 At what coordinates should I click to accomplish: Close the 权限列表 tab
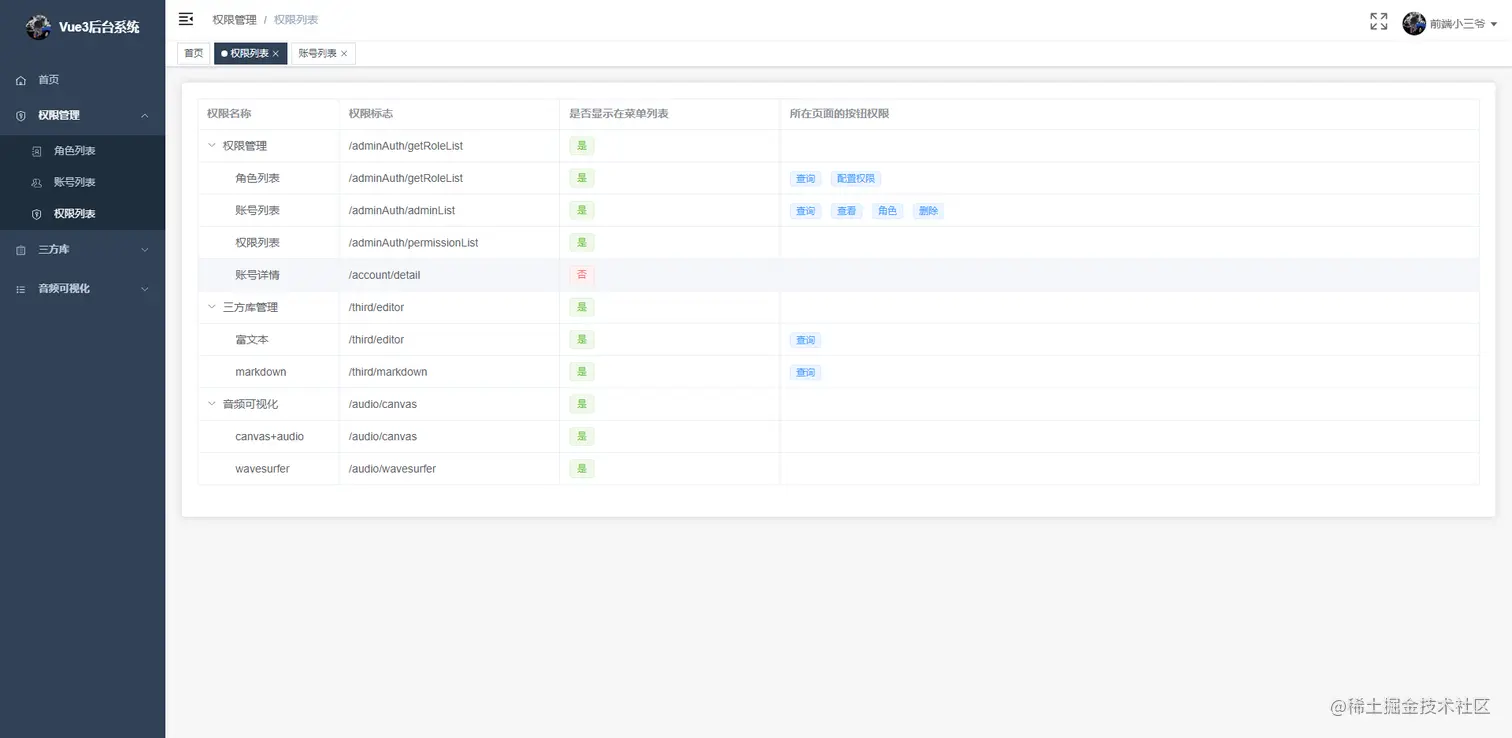276,54
